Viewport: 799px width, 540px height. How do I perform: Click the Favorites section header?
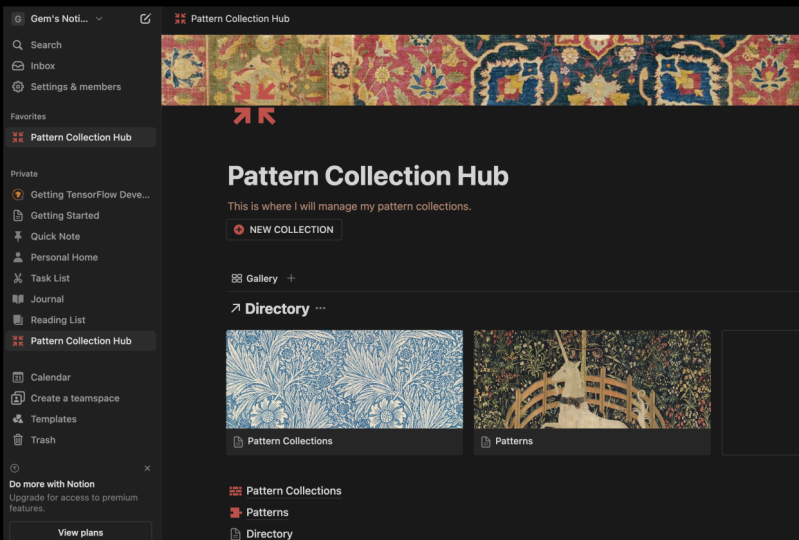pos(28,117)
